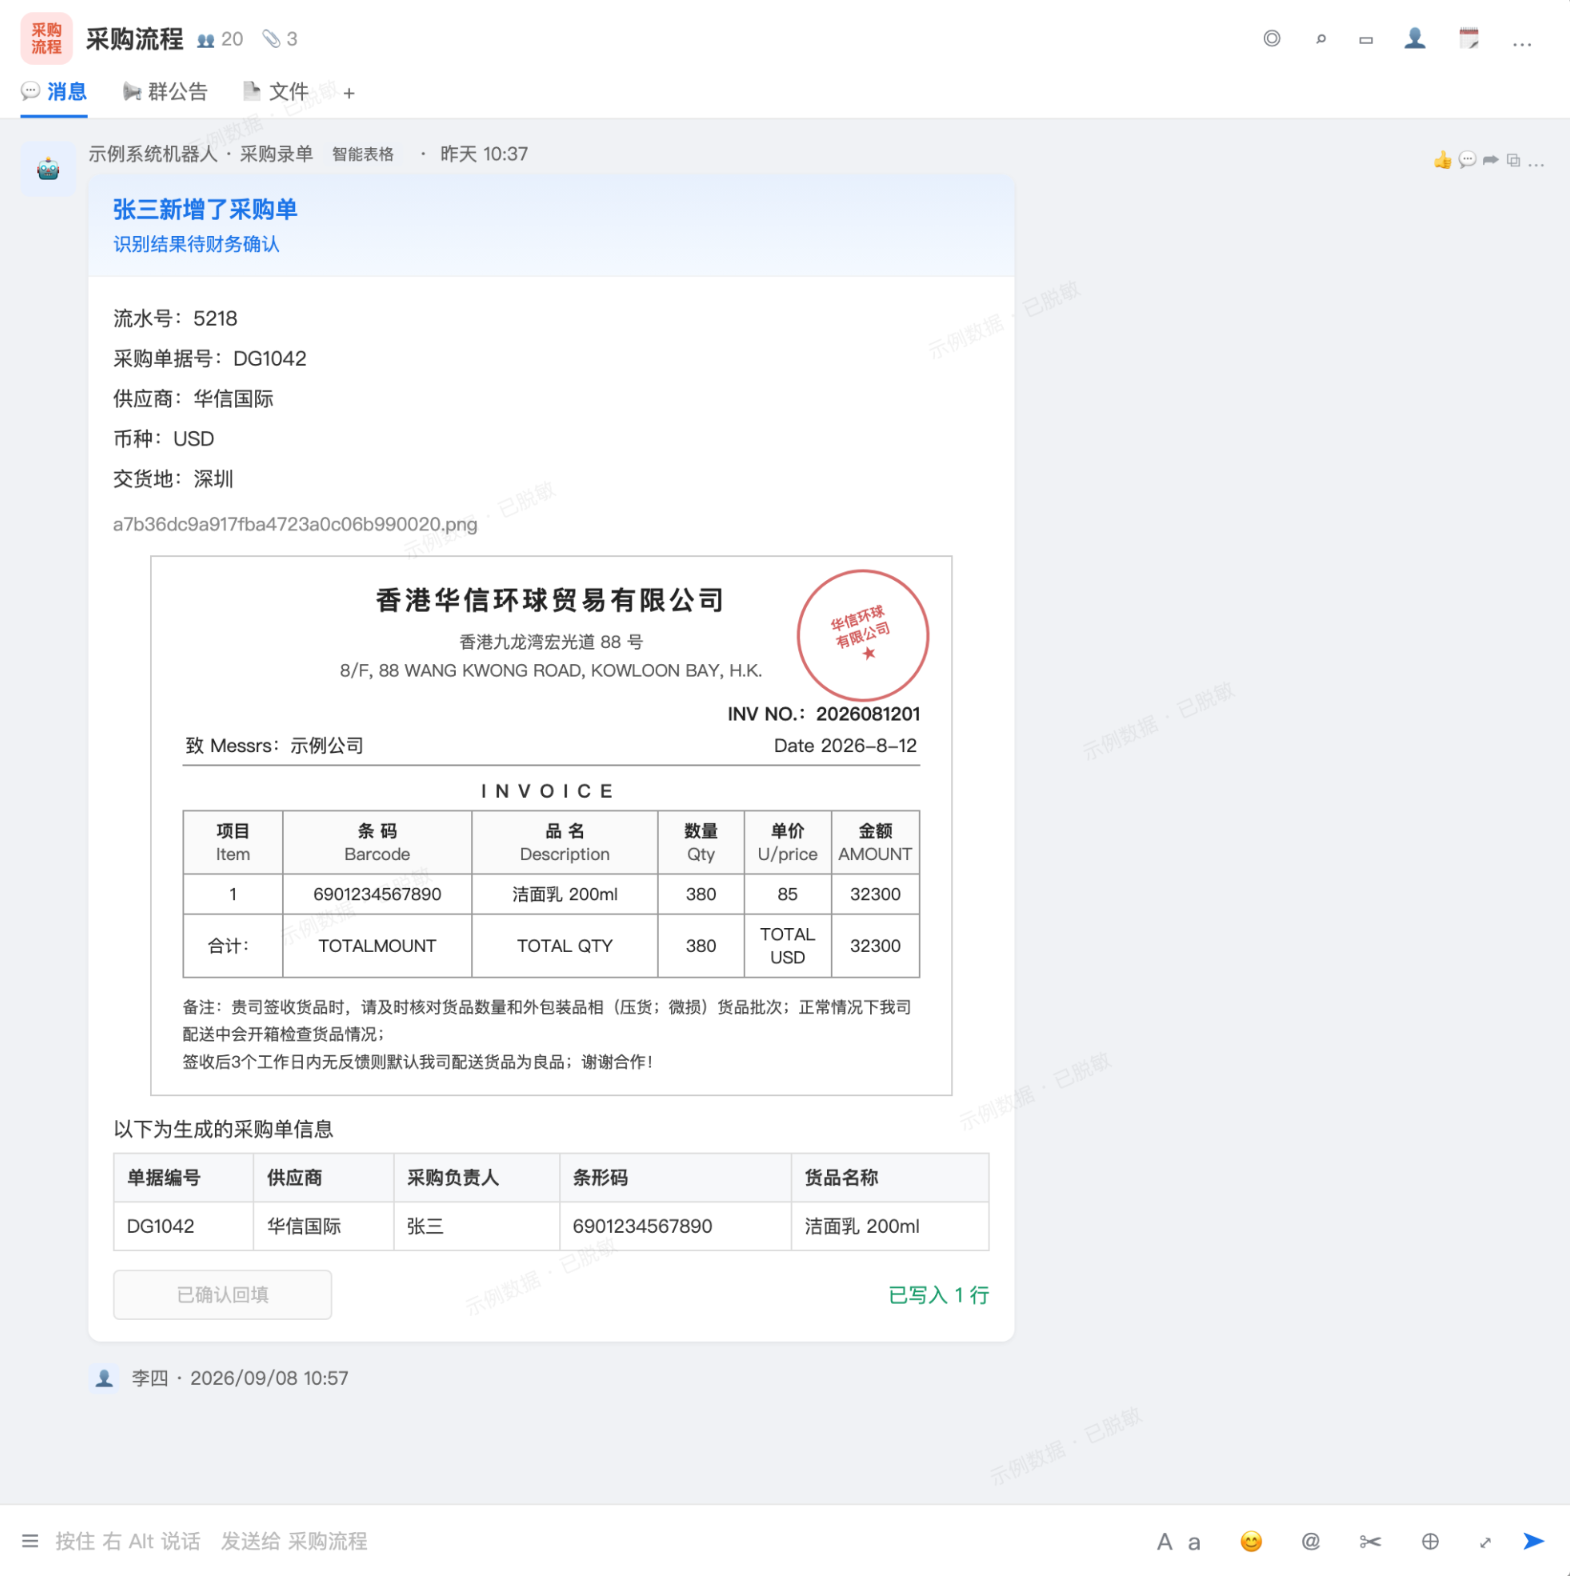Image resolution: width=1570 pixels, height=1576 pixels.
Task: Open the calendar icon in the header
Action: coord(1468,39)
